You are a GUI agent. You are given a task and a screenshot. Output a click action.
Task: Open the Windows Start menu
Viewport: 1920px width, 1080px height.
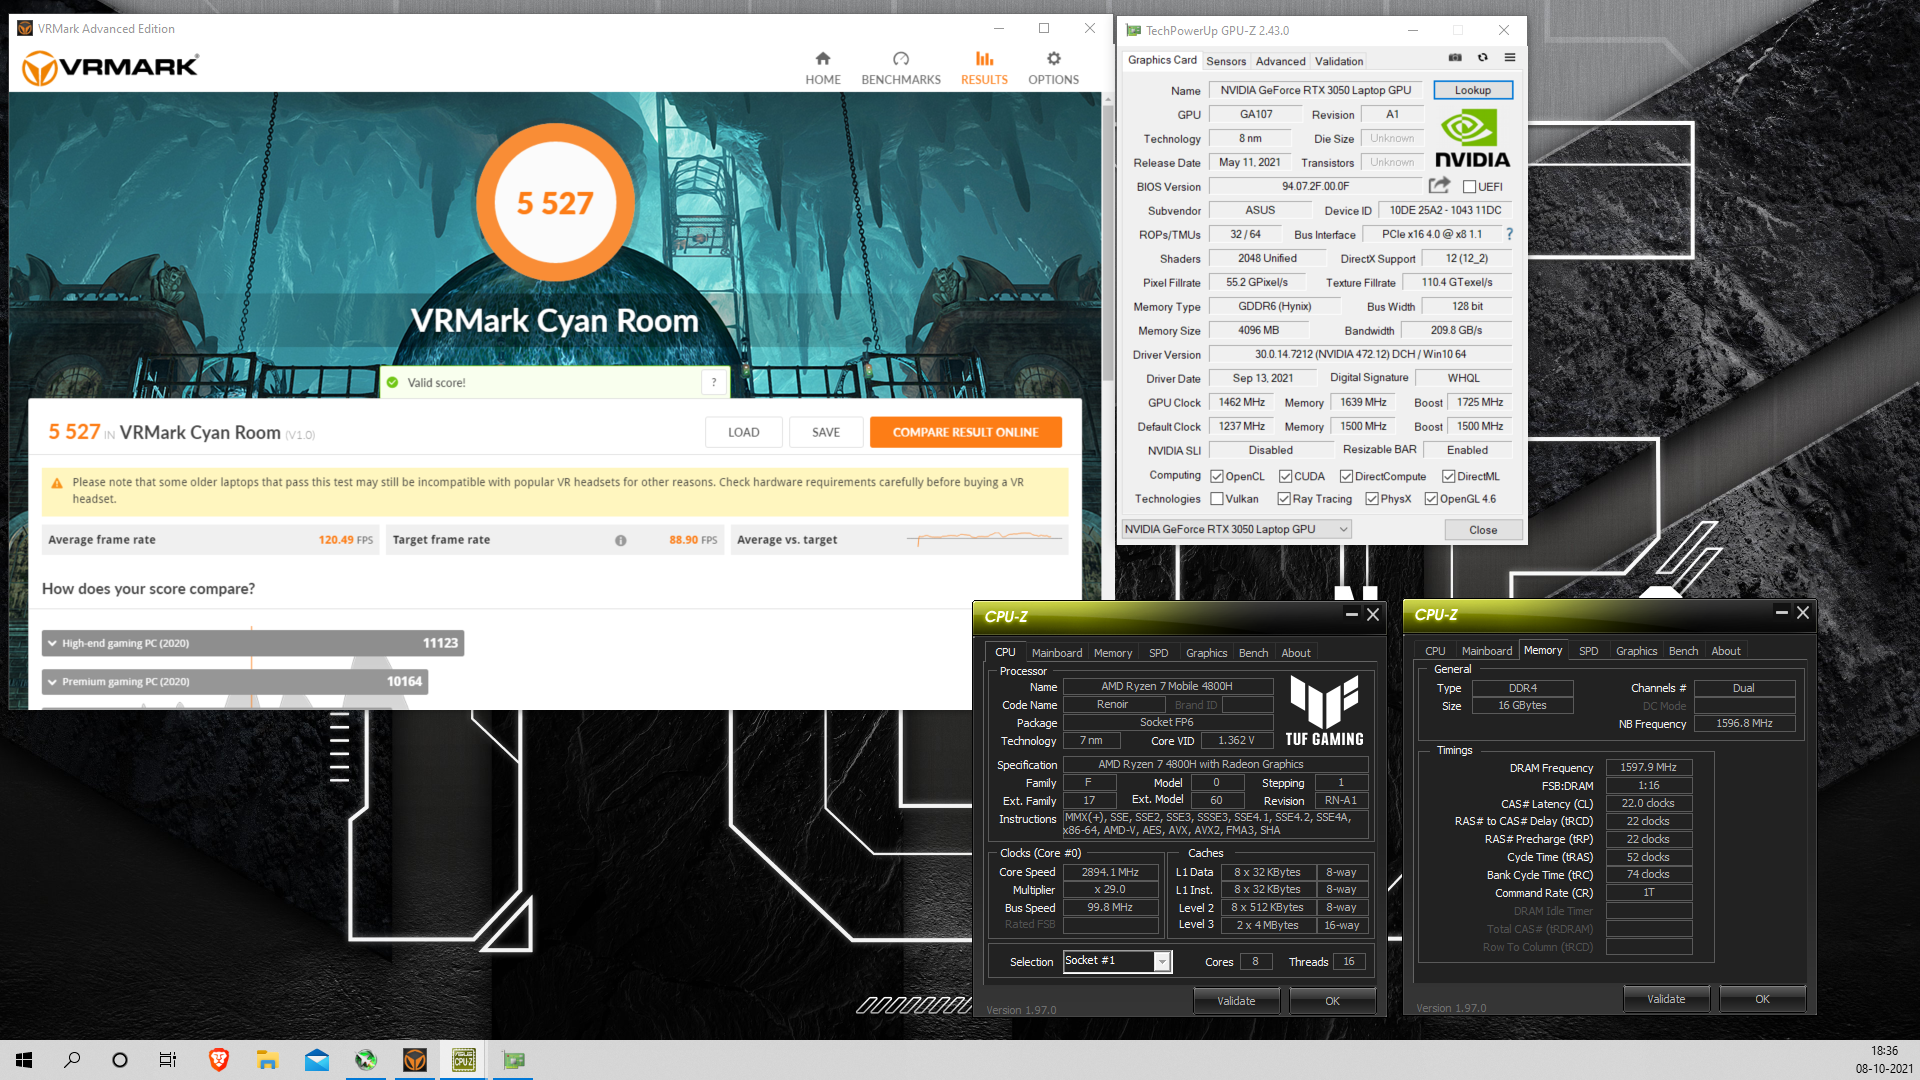click(x=24, y=1060)
